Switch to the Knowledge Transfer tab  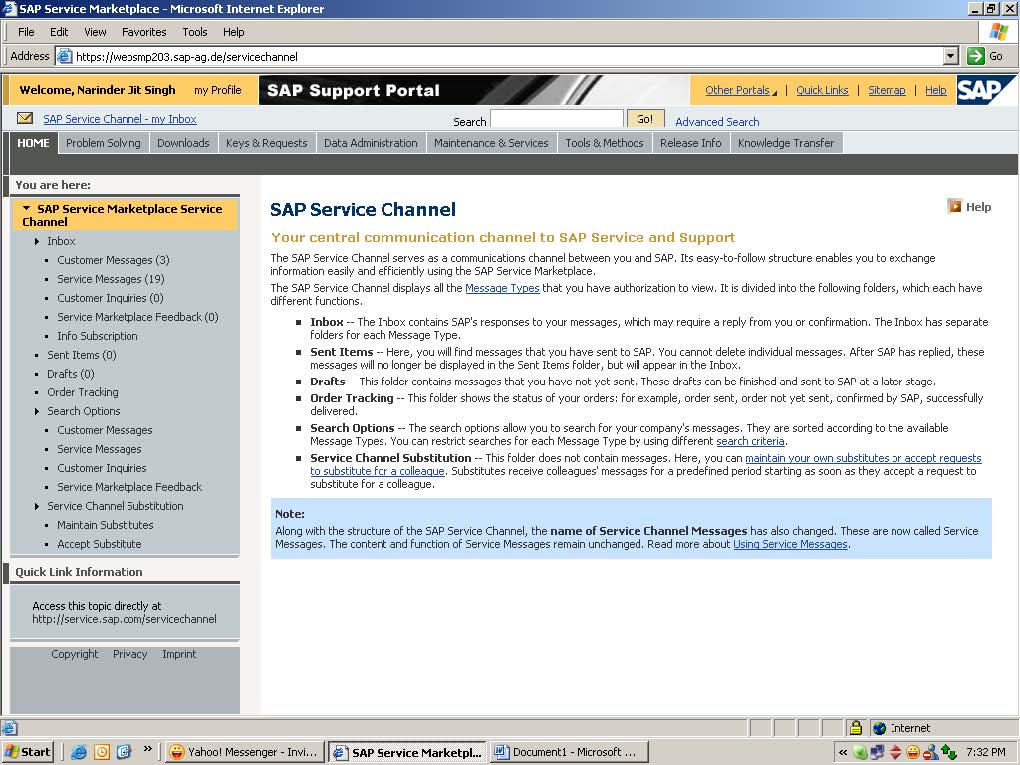tap(786, 143)
